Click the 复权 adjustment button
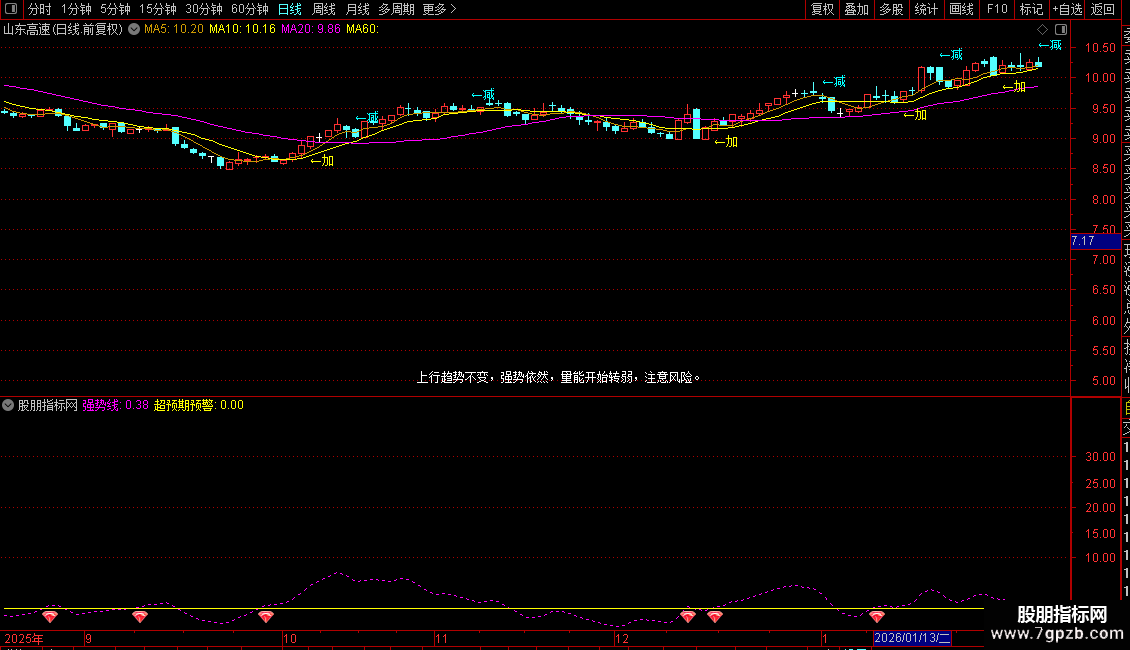 (822, 9)
